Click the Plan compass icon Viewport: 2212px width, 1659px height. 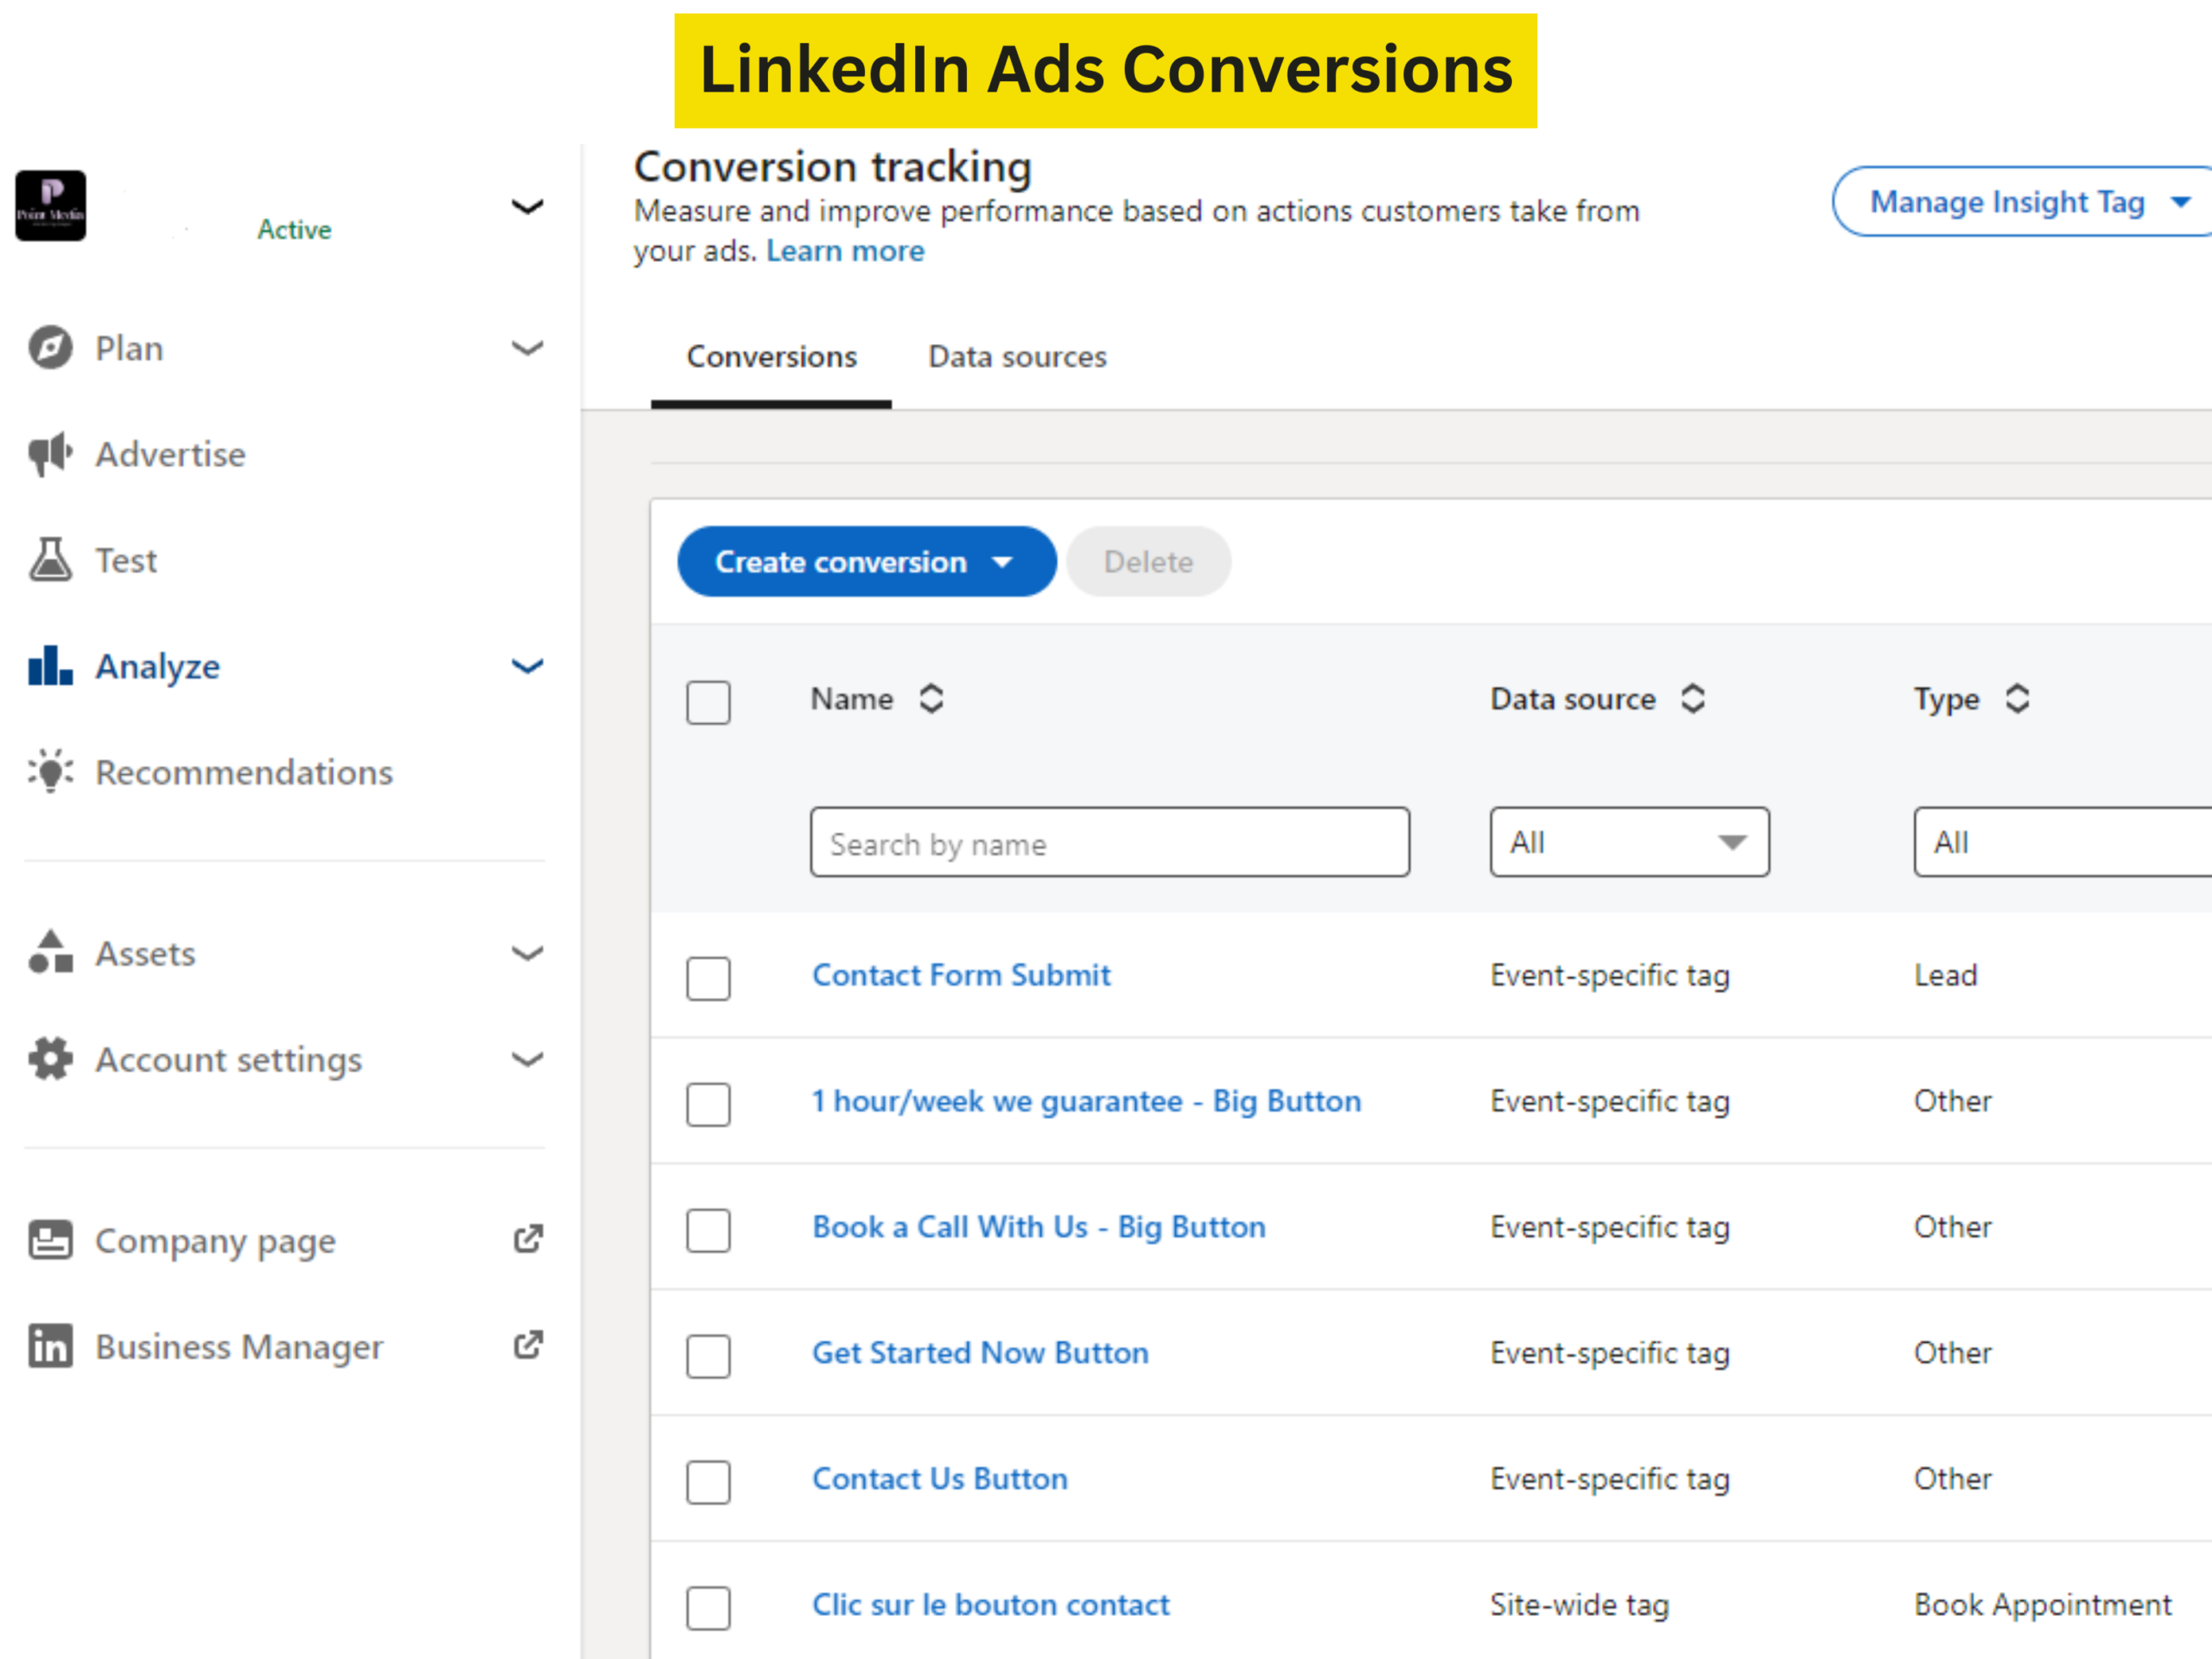click(50, 348)
